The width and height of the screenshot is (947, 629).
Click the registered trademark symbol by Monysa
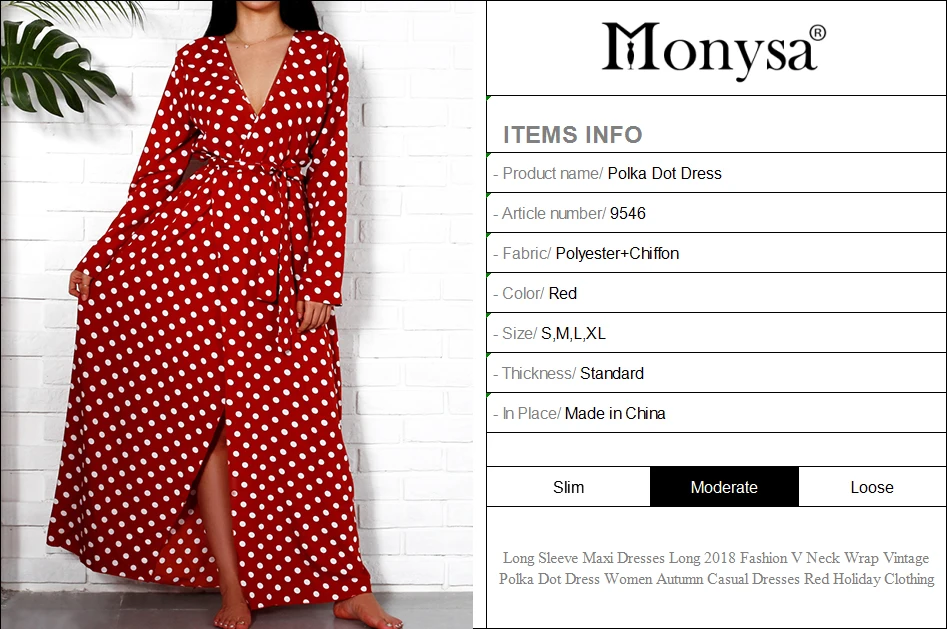[817, 33]
